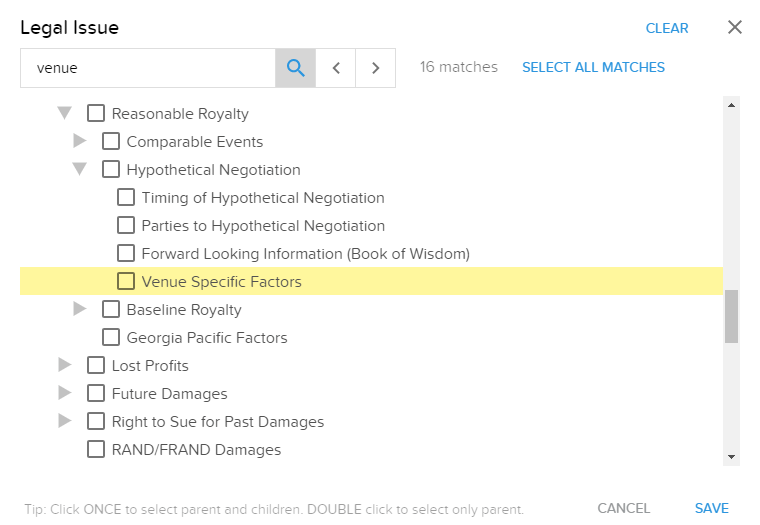This screenshot has width=760, height=525.
Task: Click the scrollbar down arrow
Action: 731,457
